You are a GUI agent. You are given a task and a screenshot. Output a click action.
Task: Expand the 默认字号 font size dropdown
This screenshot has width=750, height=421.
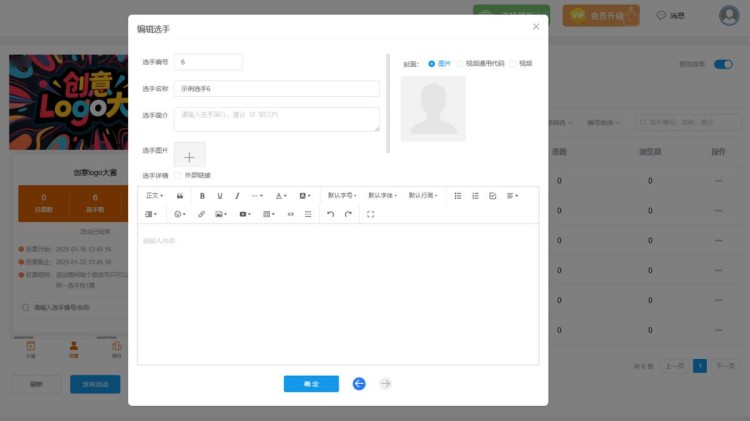(343, 196)
